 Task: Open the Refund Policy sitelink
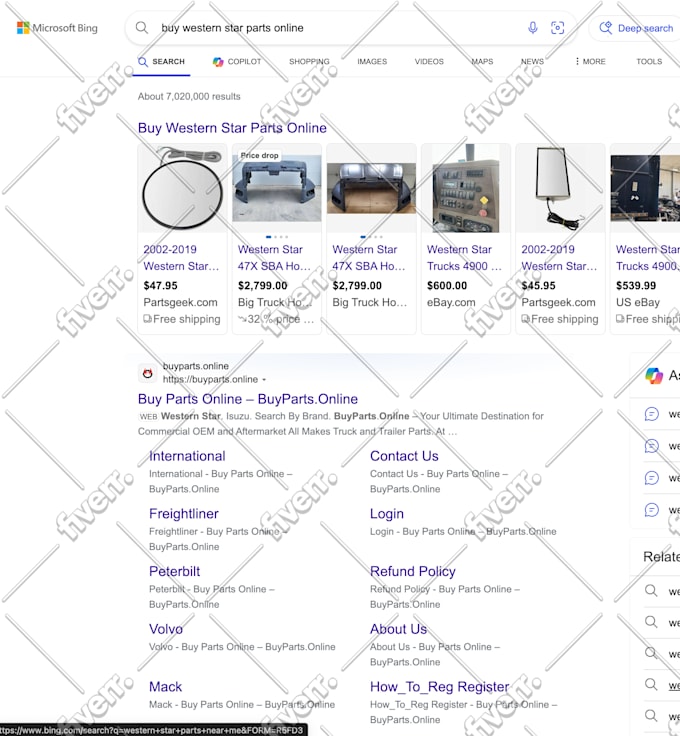pyautogui.click(x=413, y=571)
